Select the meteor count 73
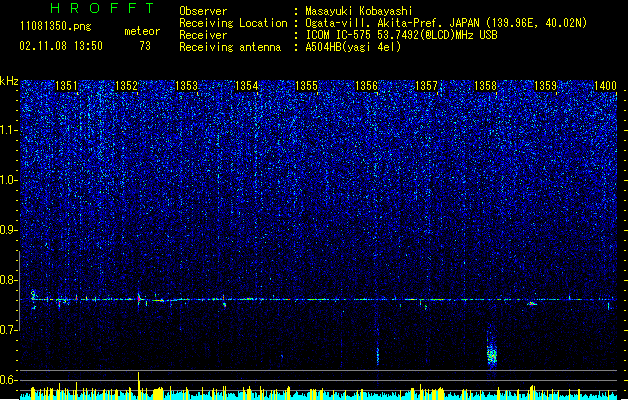The width and height of the screenshot is (629, 400). click(145, 46)
